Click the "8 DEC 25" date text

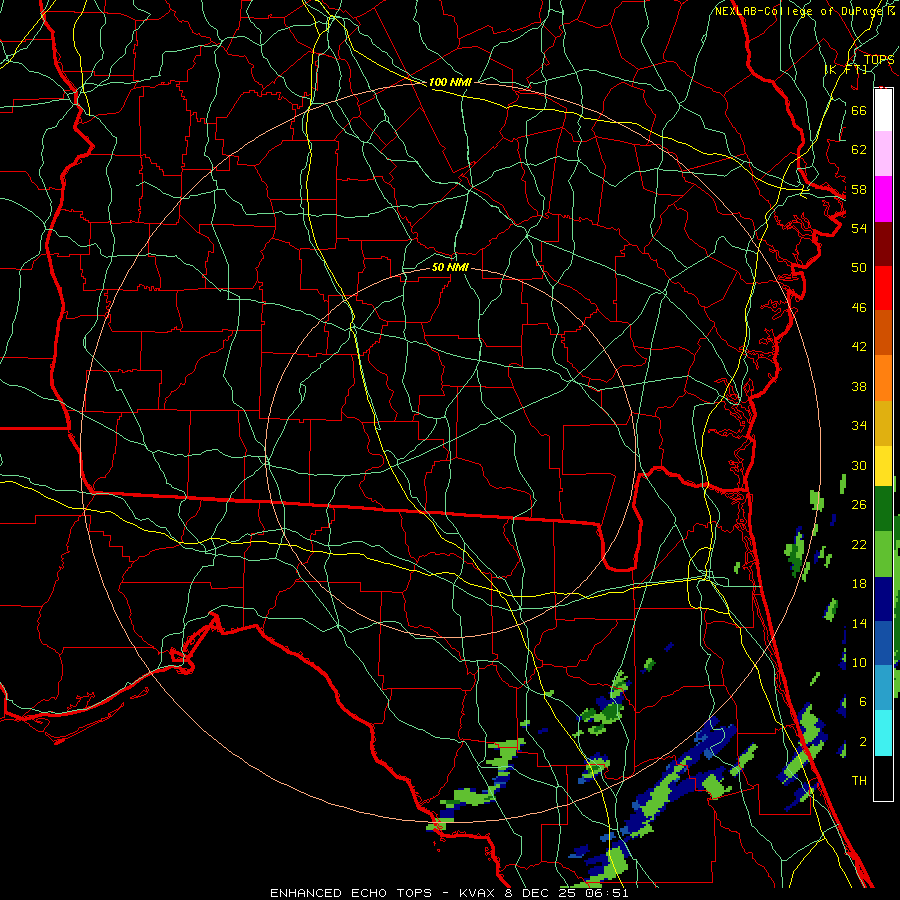[542, 893]
